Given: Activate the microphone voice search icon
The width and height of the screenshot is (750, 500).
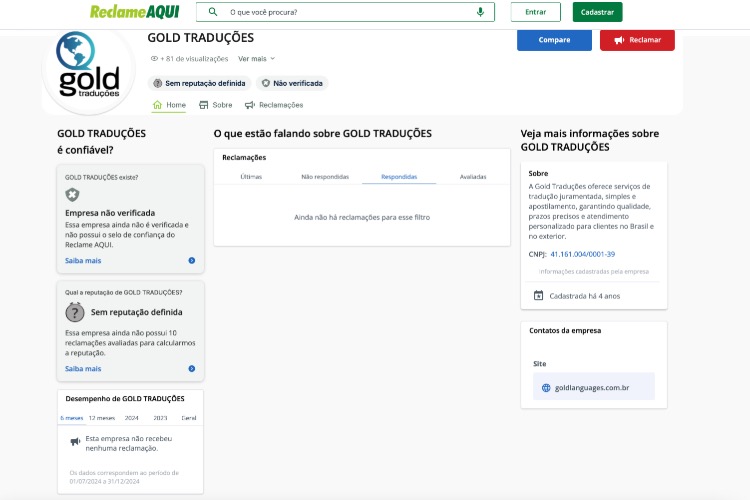Looking at the screenshot, I should pos(480,12).
